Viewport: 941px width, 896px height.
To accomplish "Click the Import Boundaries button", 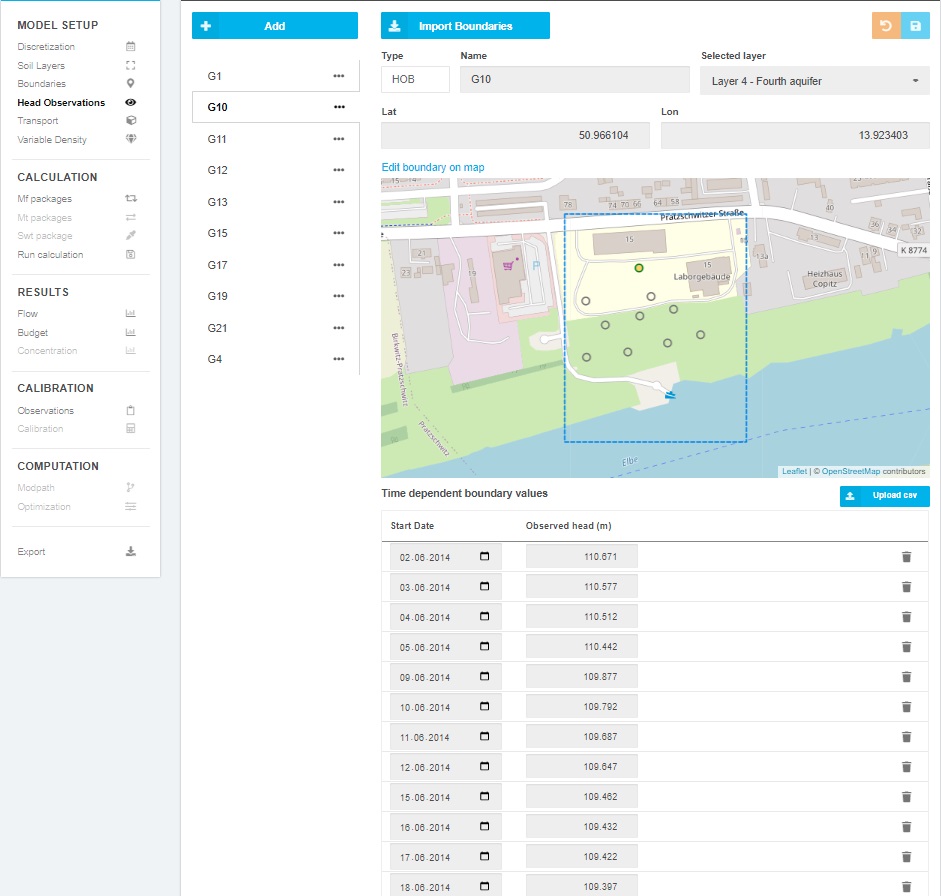I will pyautogui.click(x=465, y=26).
